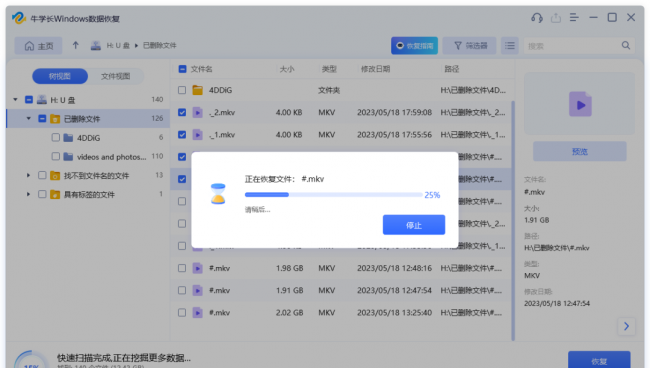
Task: Click the 2.02 GB #.mkv file icon
Action: pyautogui.click(x=198, y=312)
